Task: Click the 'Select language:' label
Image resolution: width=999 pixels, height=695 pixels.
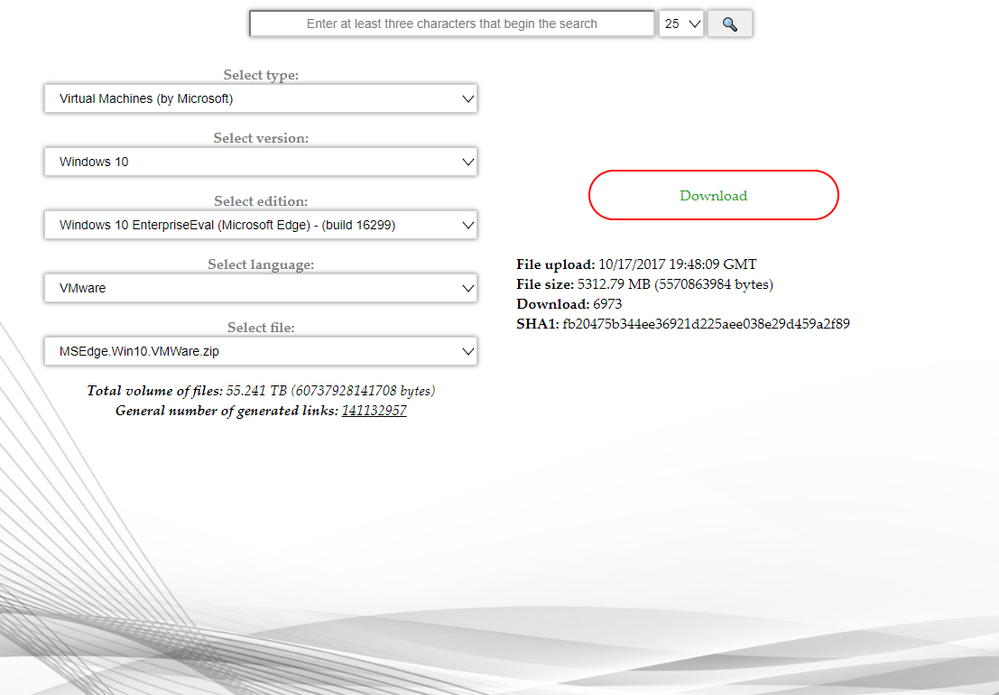Action: [261, 264]
